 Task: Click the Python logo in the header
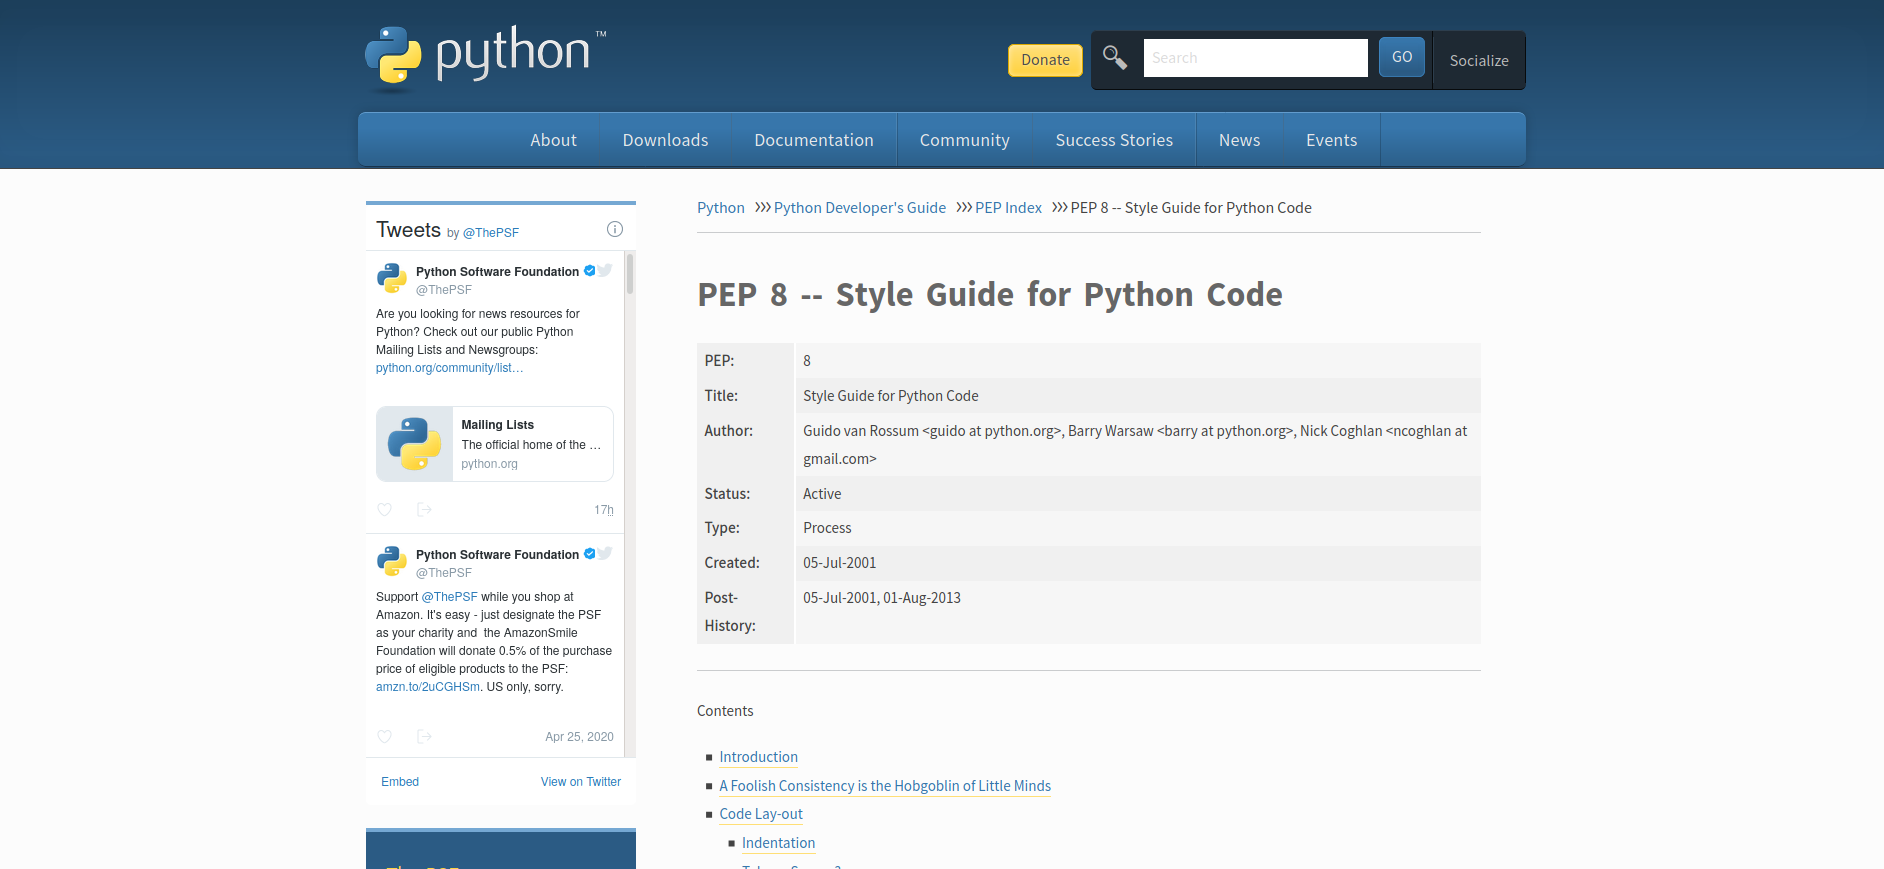pyautogui.click(x=486, y=56)
